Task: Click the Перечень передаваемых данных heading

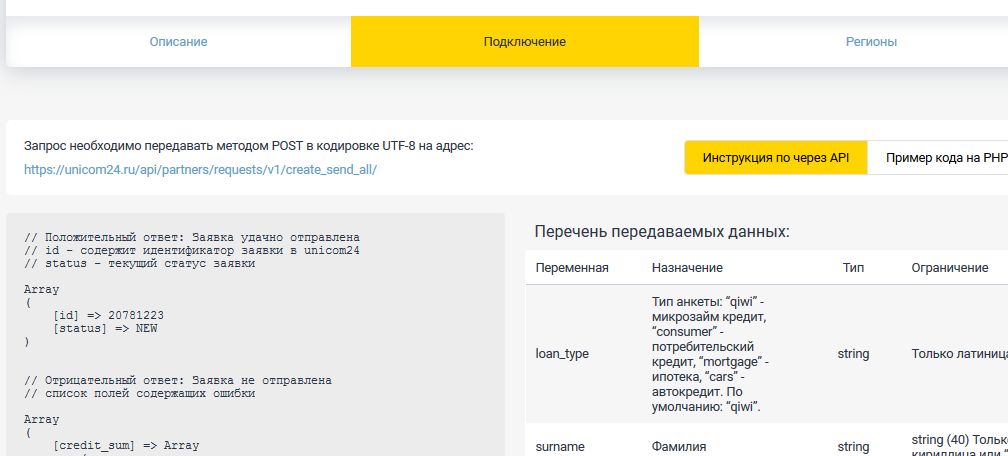Action: [662, 232]
